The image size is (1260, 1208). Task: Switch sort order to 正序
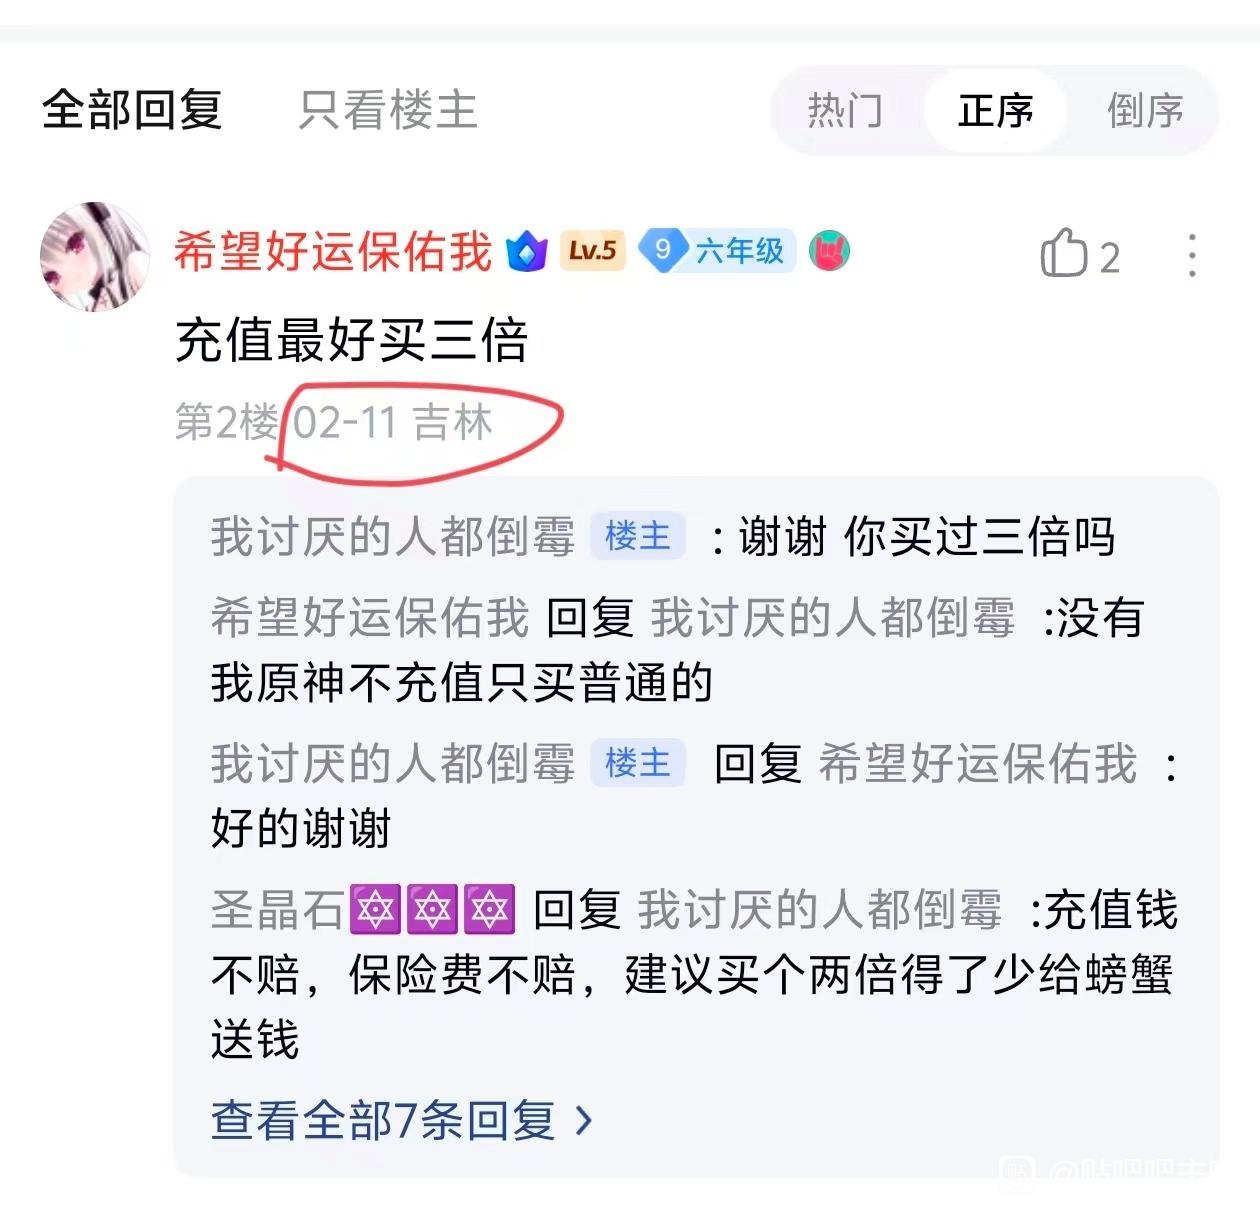(x=995, y=110)
